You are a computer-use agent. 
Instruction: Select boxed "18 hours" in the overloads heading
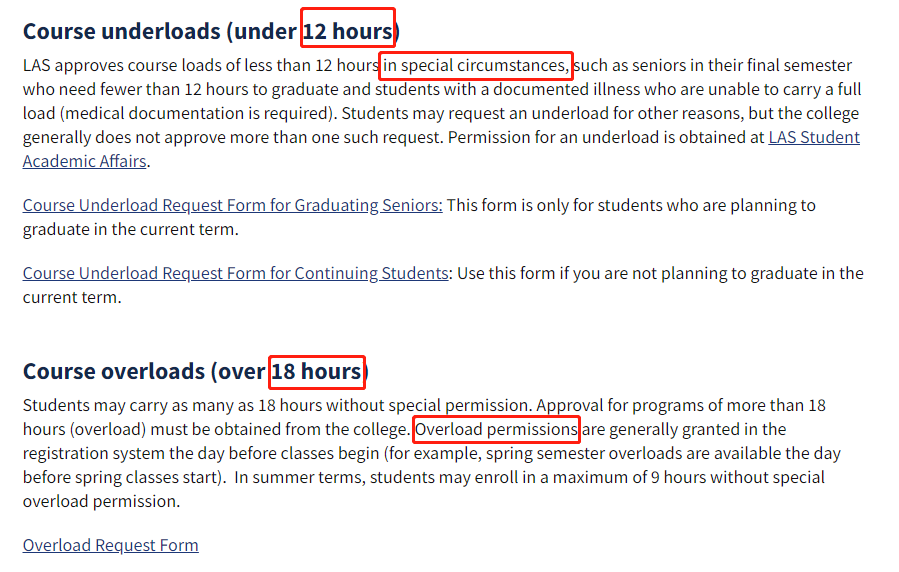coord(317,372)
